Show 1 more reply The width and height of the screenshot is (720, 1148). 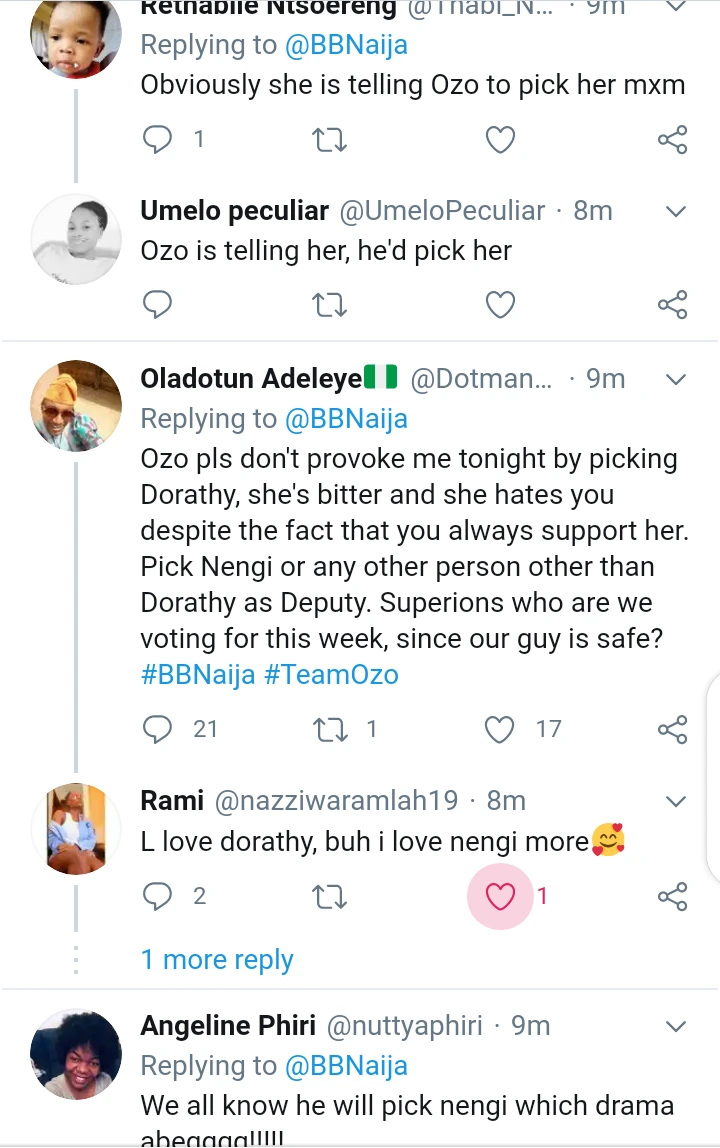pyautogui.click(x=217, y=960)
